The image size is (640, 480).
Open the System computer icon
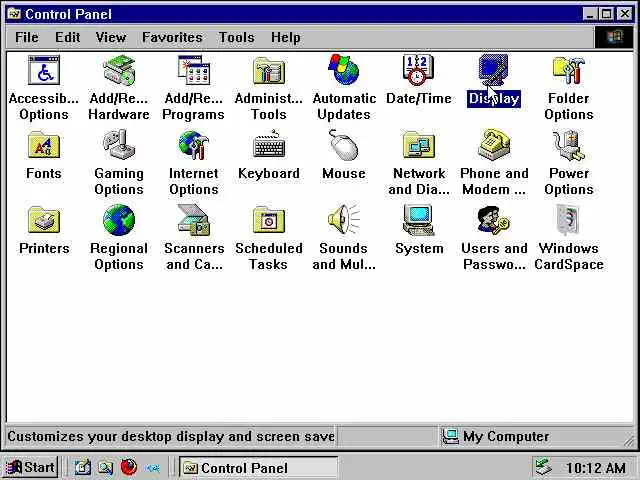418,220
